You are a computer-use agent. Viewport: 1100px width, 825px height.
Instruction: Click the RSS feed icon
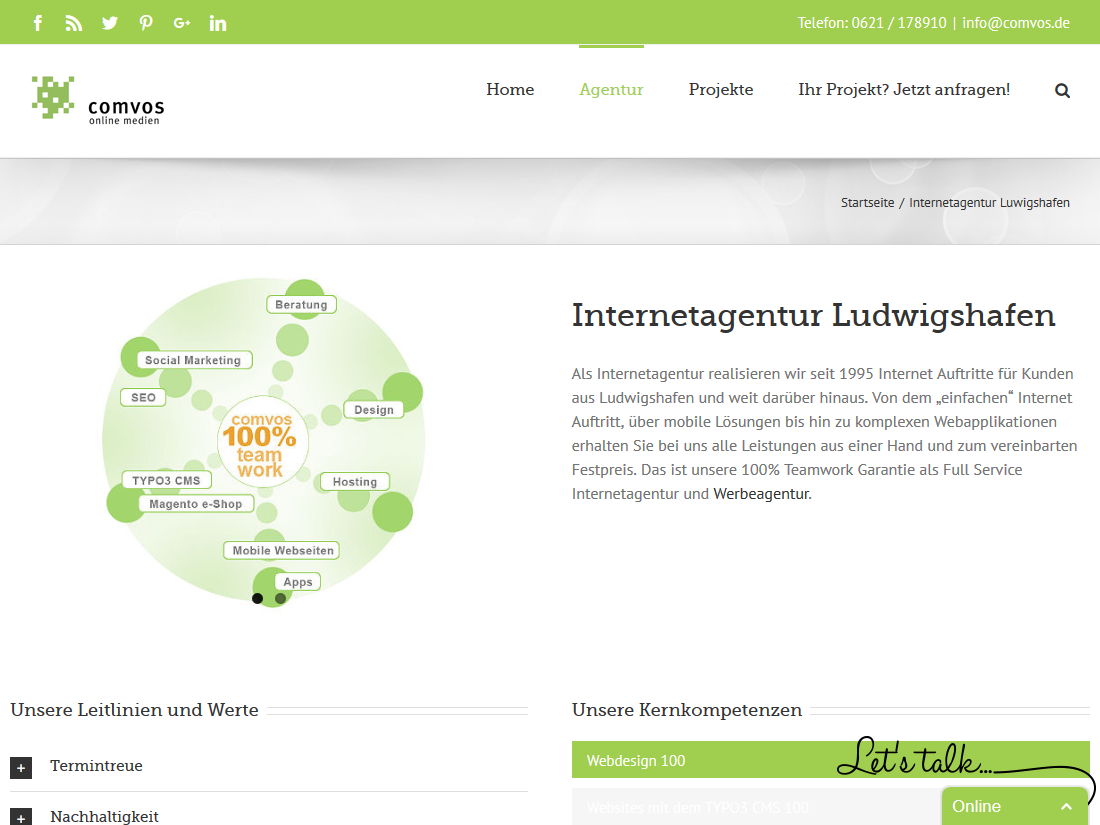click(74, 23)
